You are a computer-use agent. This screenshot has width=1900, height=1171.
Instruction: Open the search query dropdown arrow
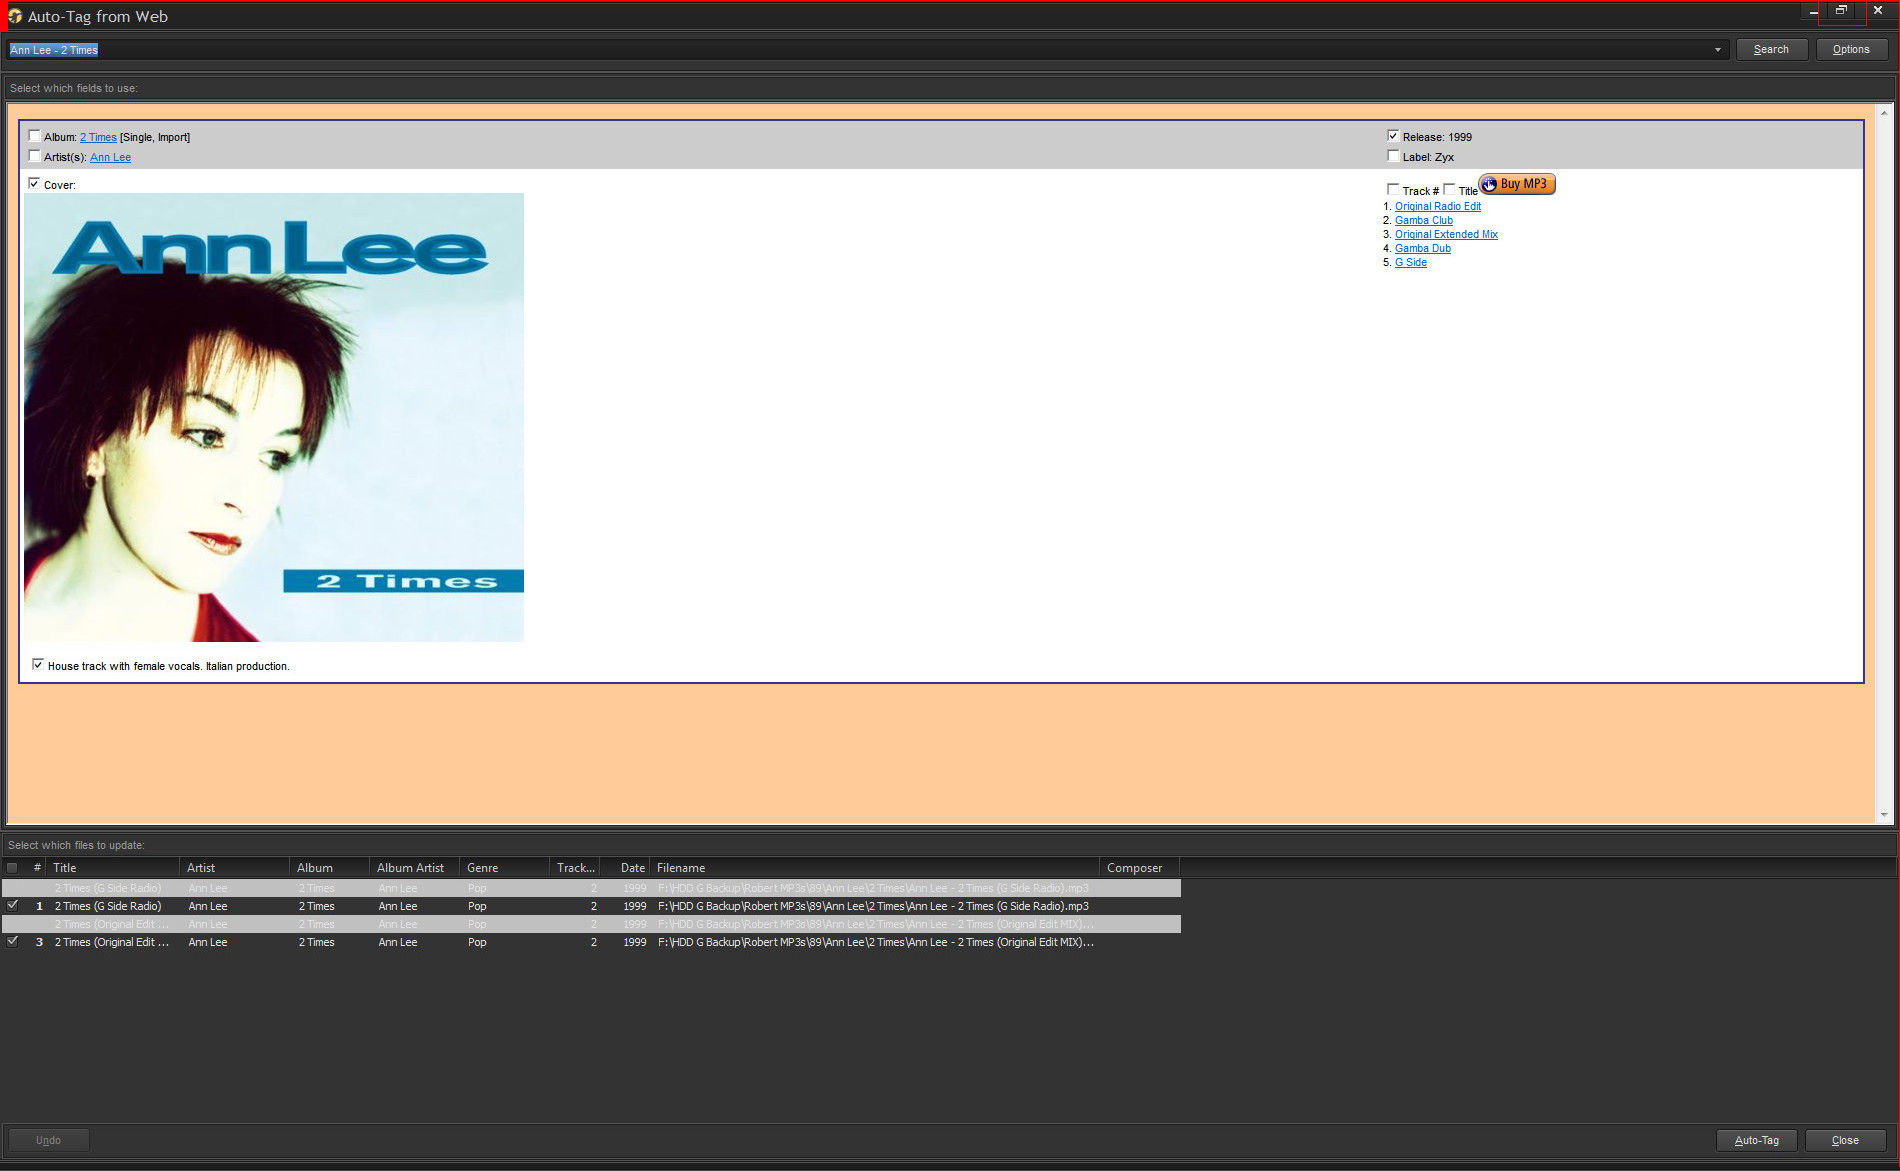[x=1718, y=50]
